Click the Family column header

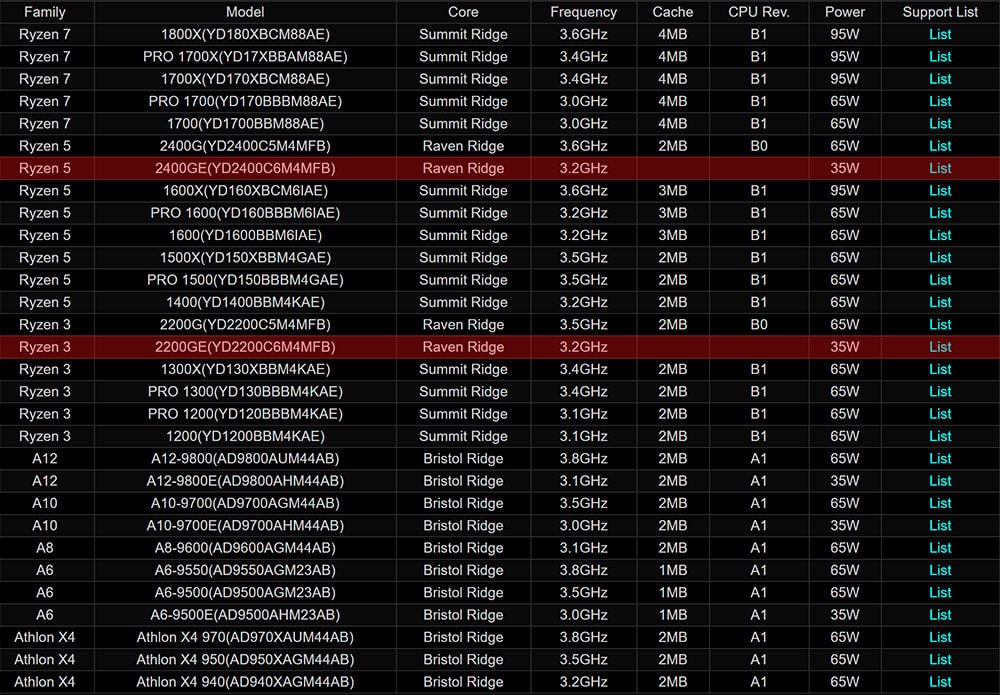click(x=45, y=12)
